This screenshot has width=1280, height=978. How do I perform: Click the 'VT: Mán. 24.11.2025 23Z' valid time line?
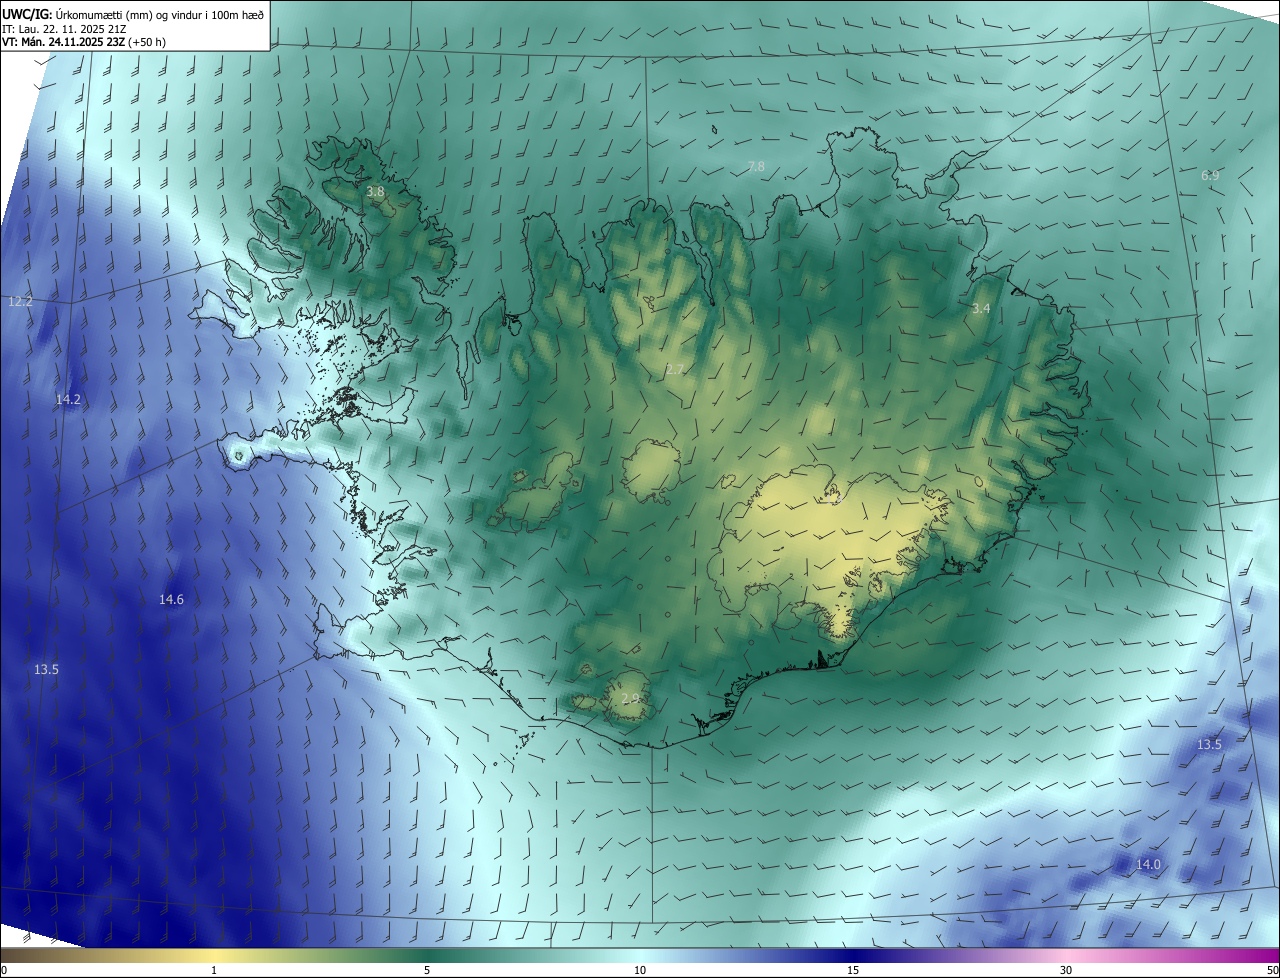(x=82, y=42)
